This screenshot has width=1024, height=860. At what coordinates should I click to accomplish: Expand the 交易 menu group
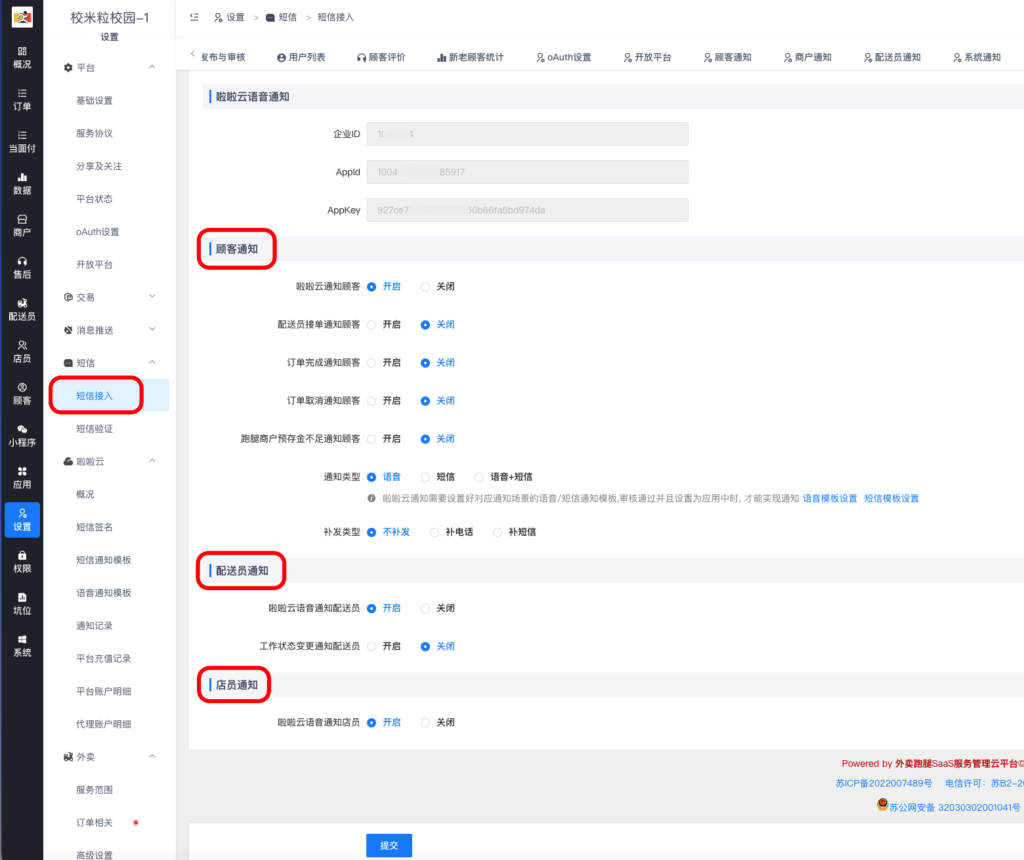pos(88,296)
